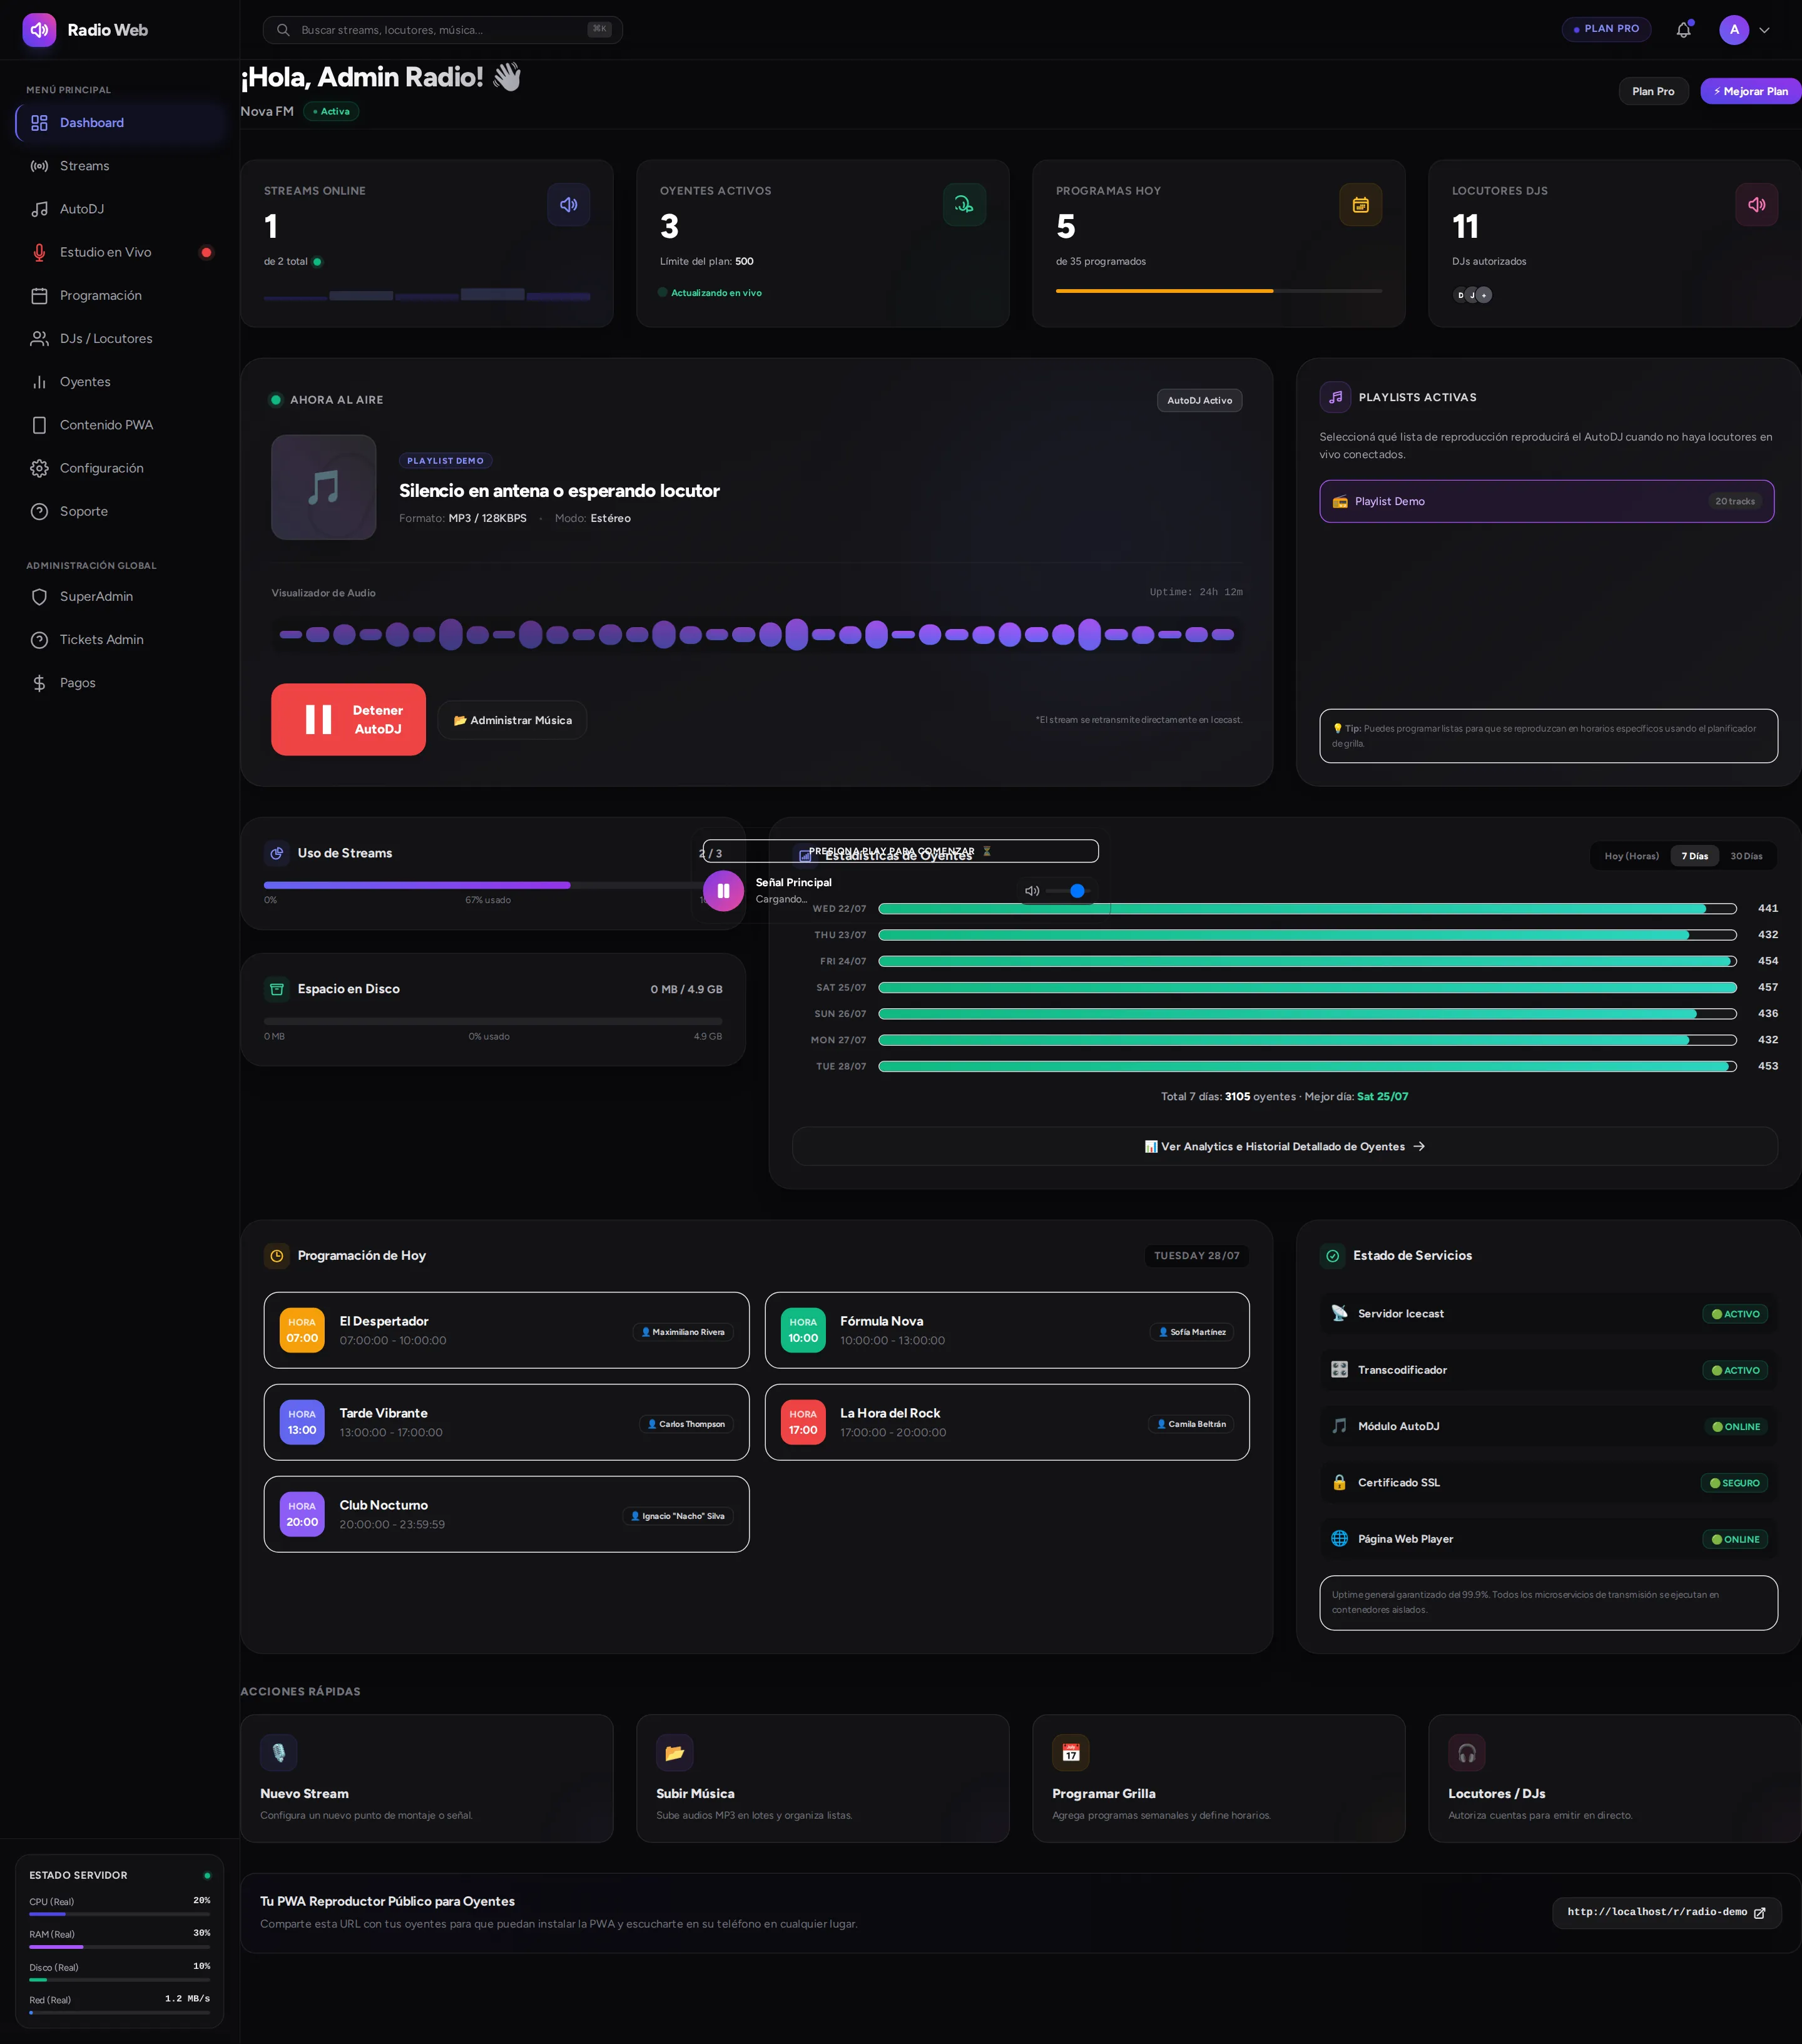Viewport: 1802px width, 2044px height.
Task: Open Estudio en Vivo in sidebar
Action: tap(120, 252)
